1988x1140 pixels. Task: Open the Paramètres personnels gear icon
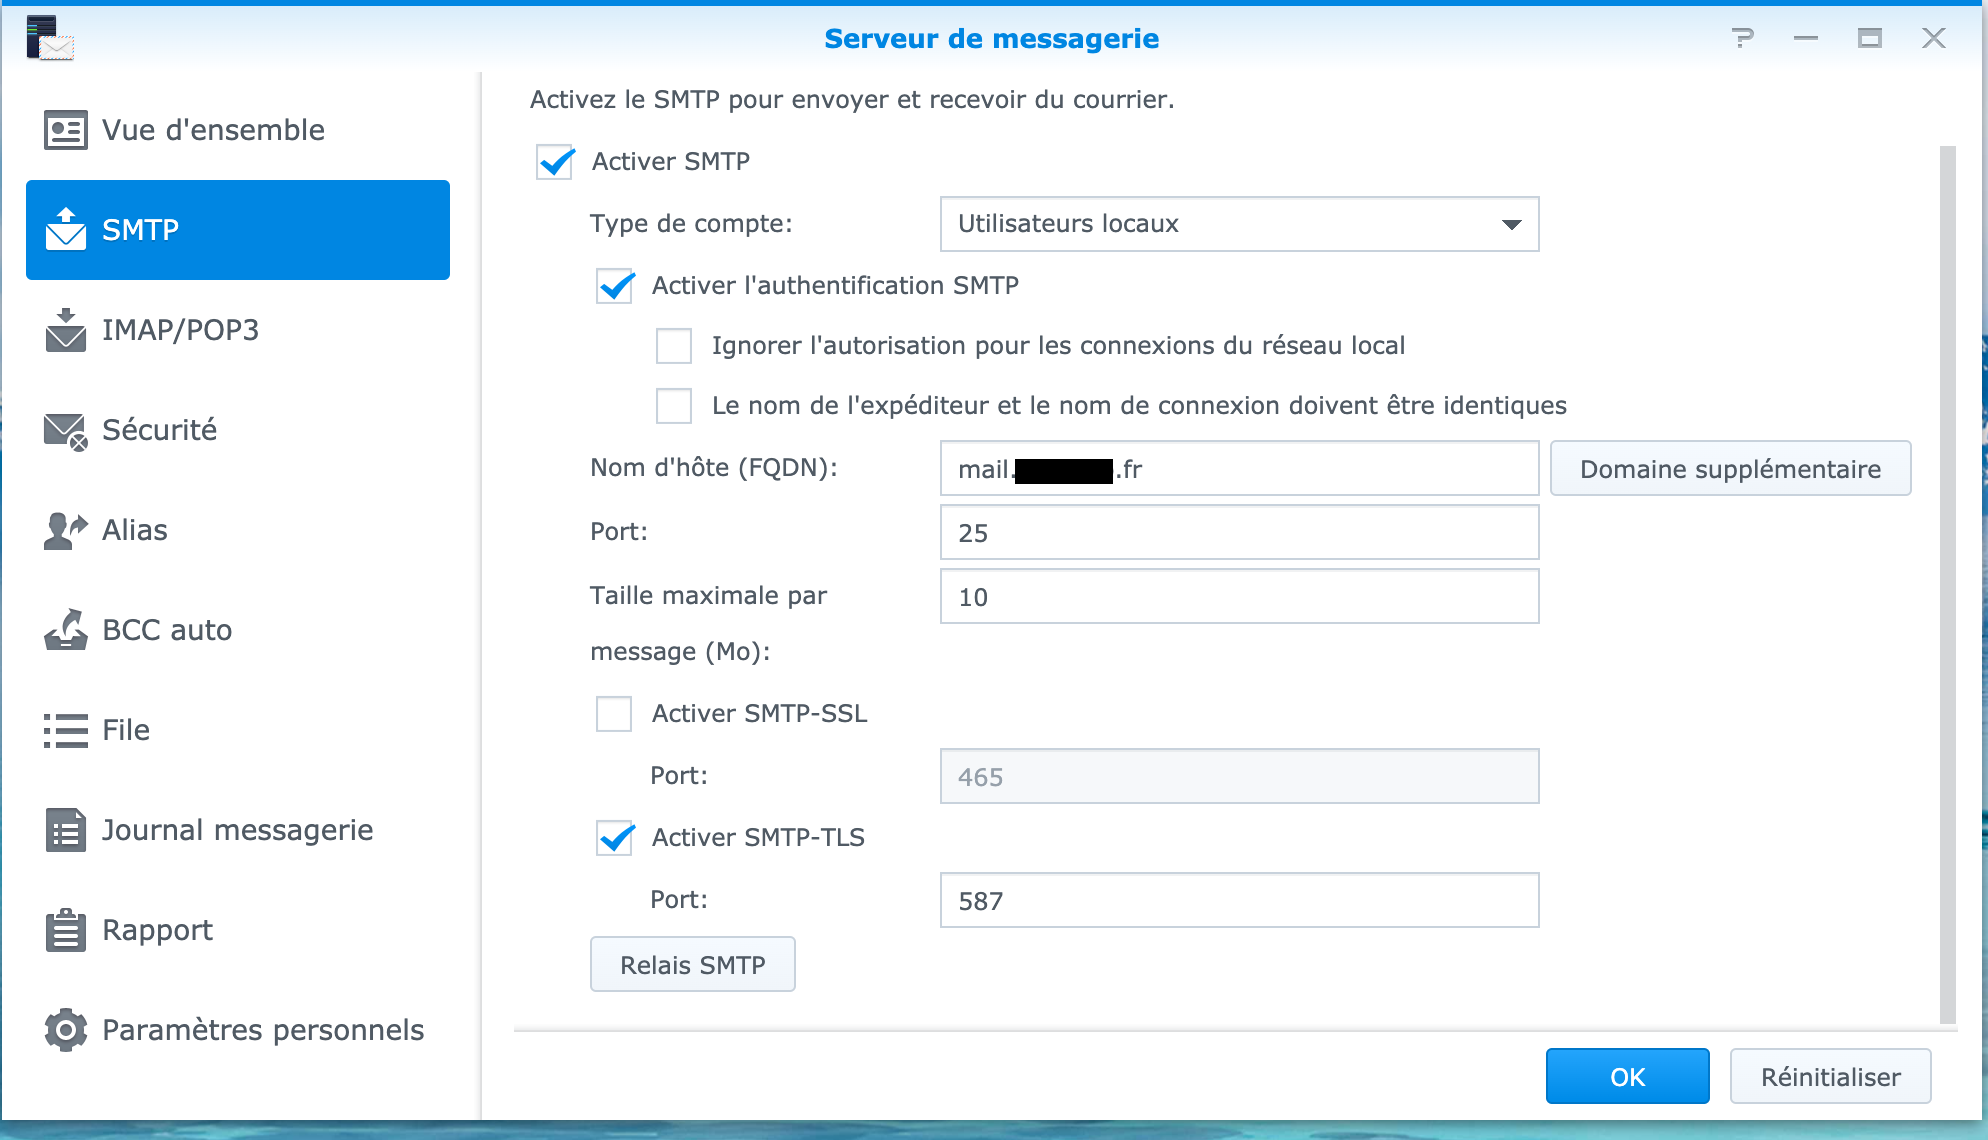(x=66, y=1030)
